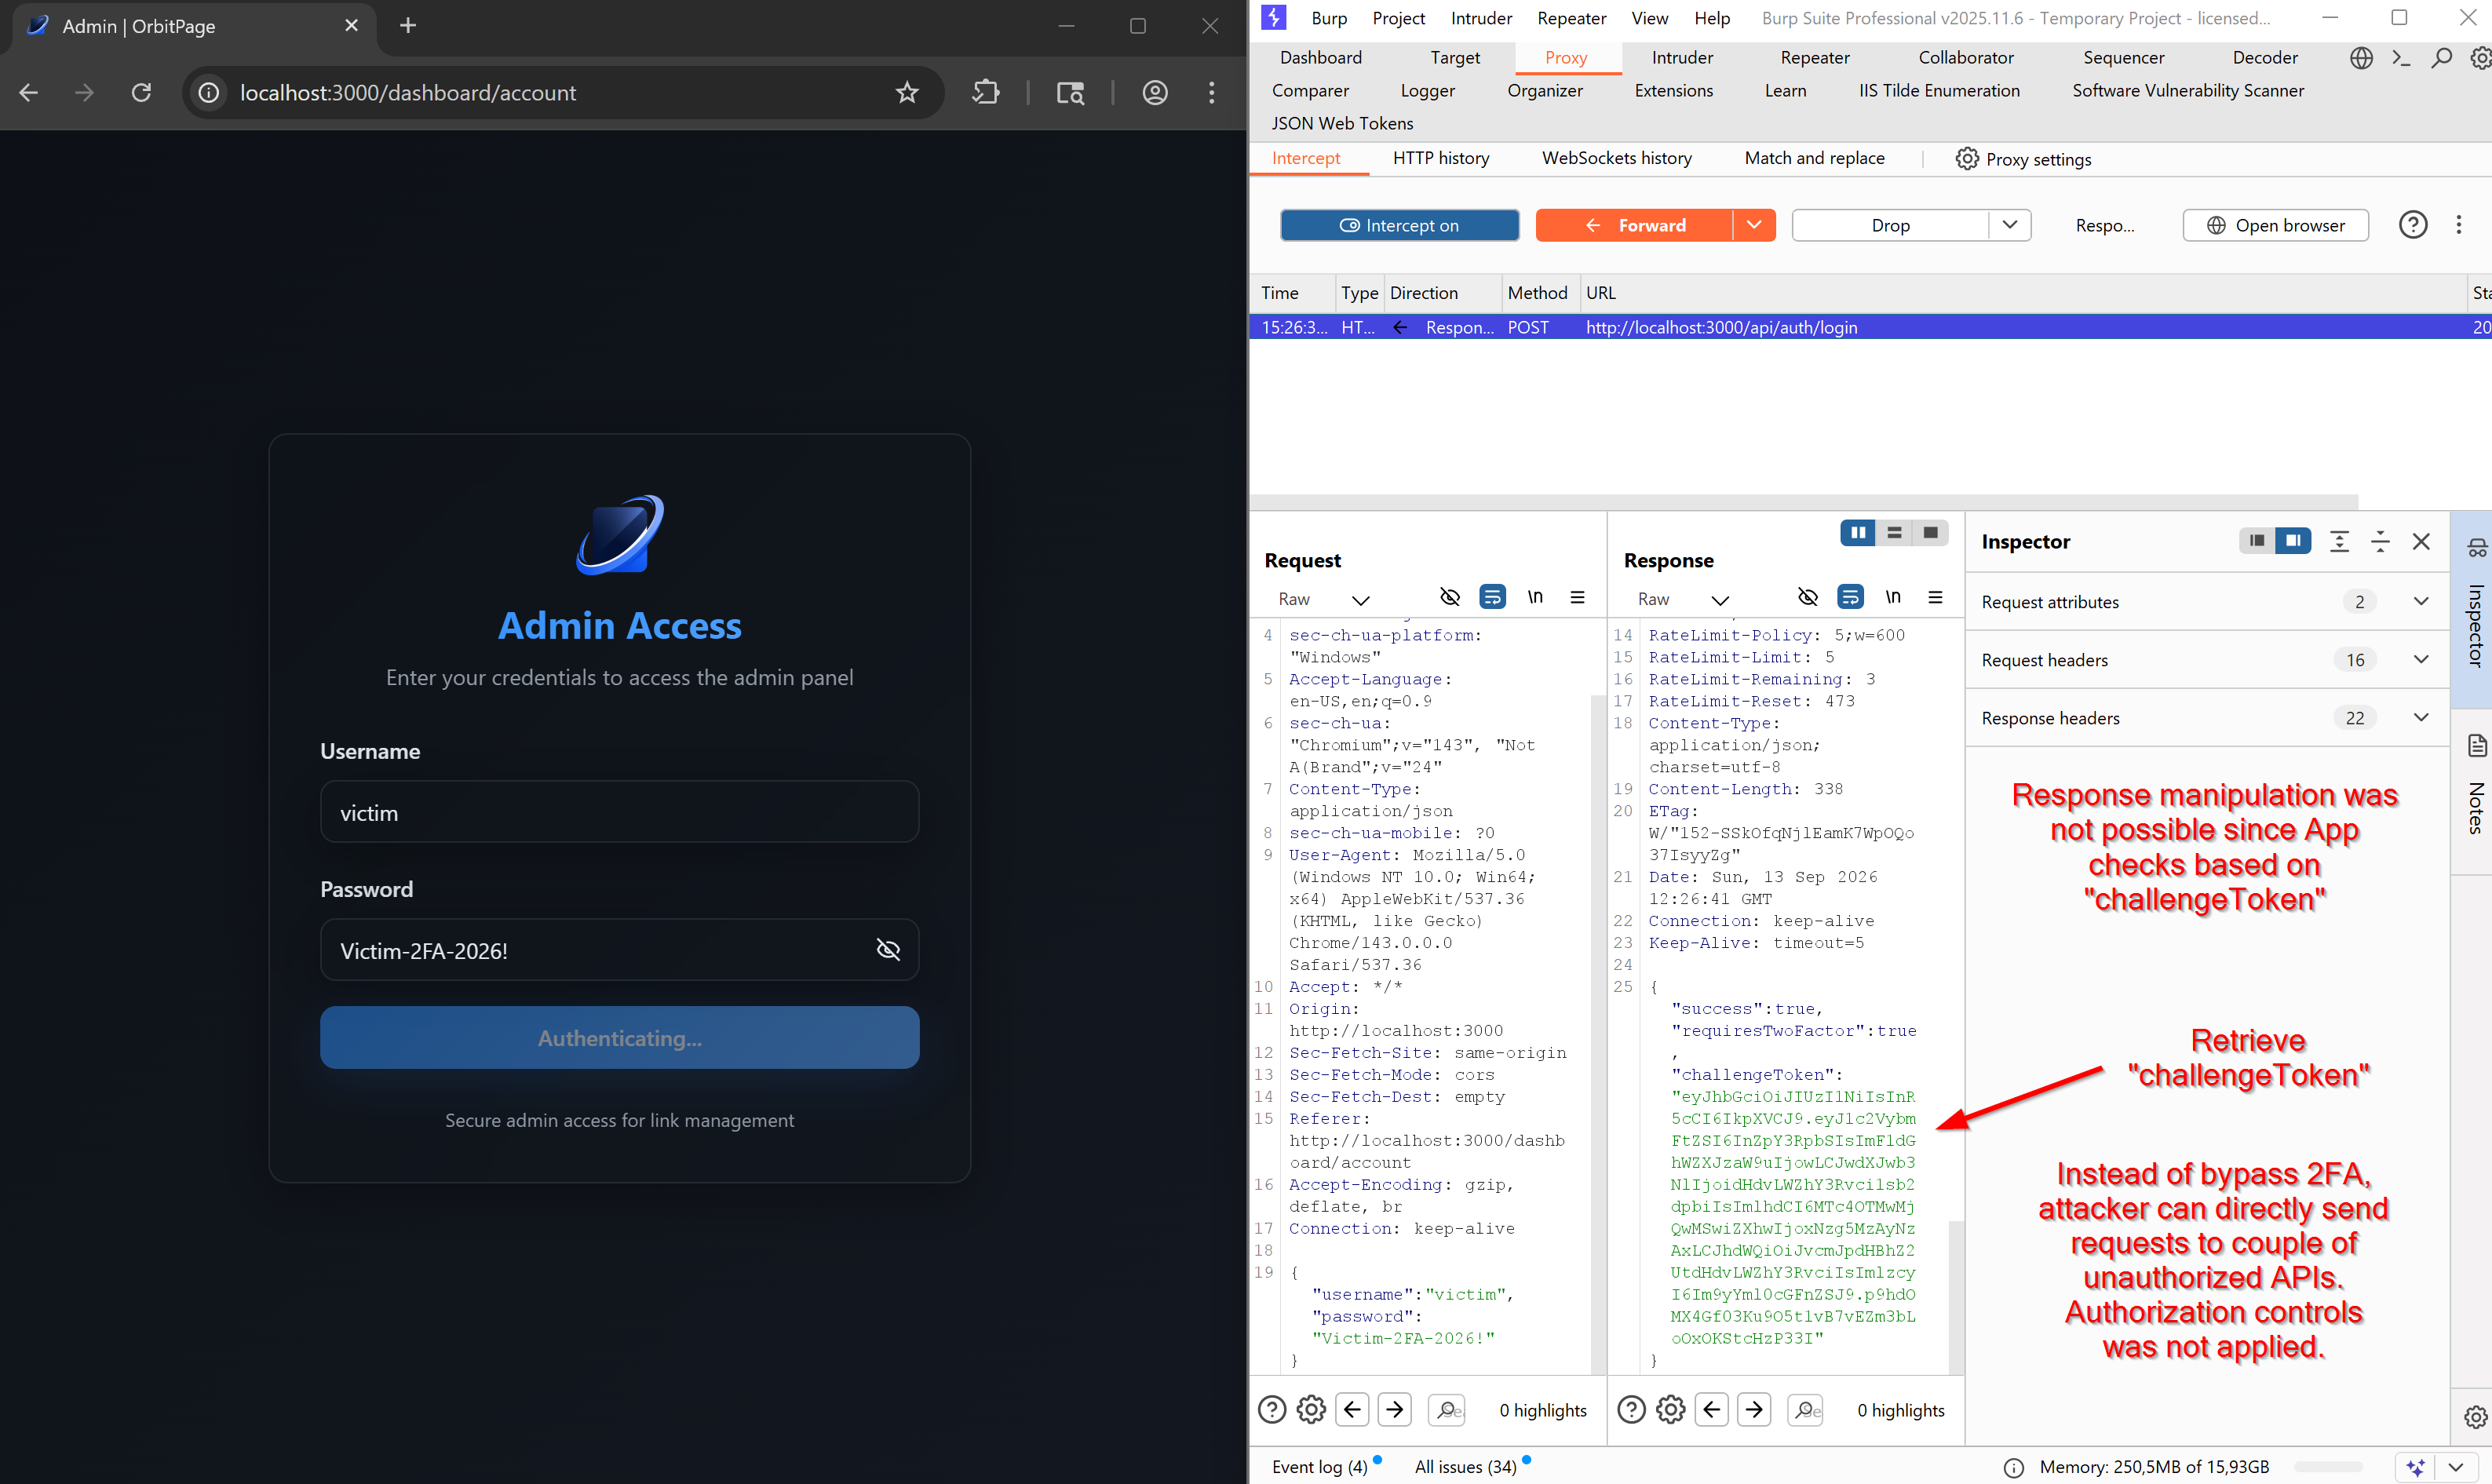Forward the intercepted message

[x=1634, y=225]
